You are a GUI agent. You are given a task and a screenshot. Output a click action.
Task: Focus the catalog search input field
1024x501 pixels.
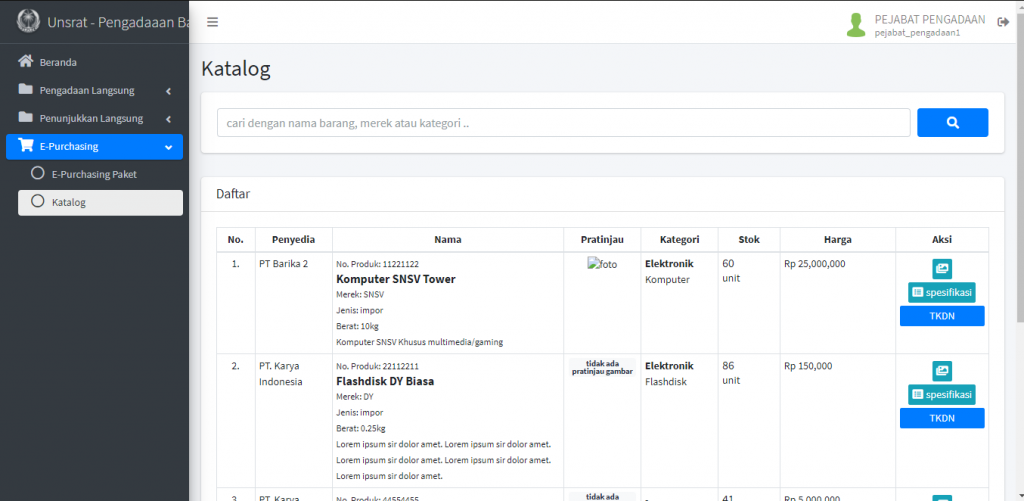[564, 123]
